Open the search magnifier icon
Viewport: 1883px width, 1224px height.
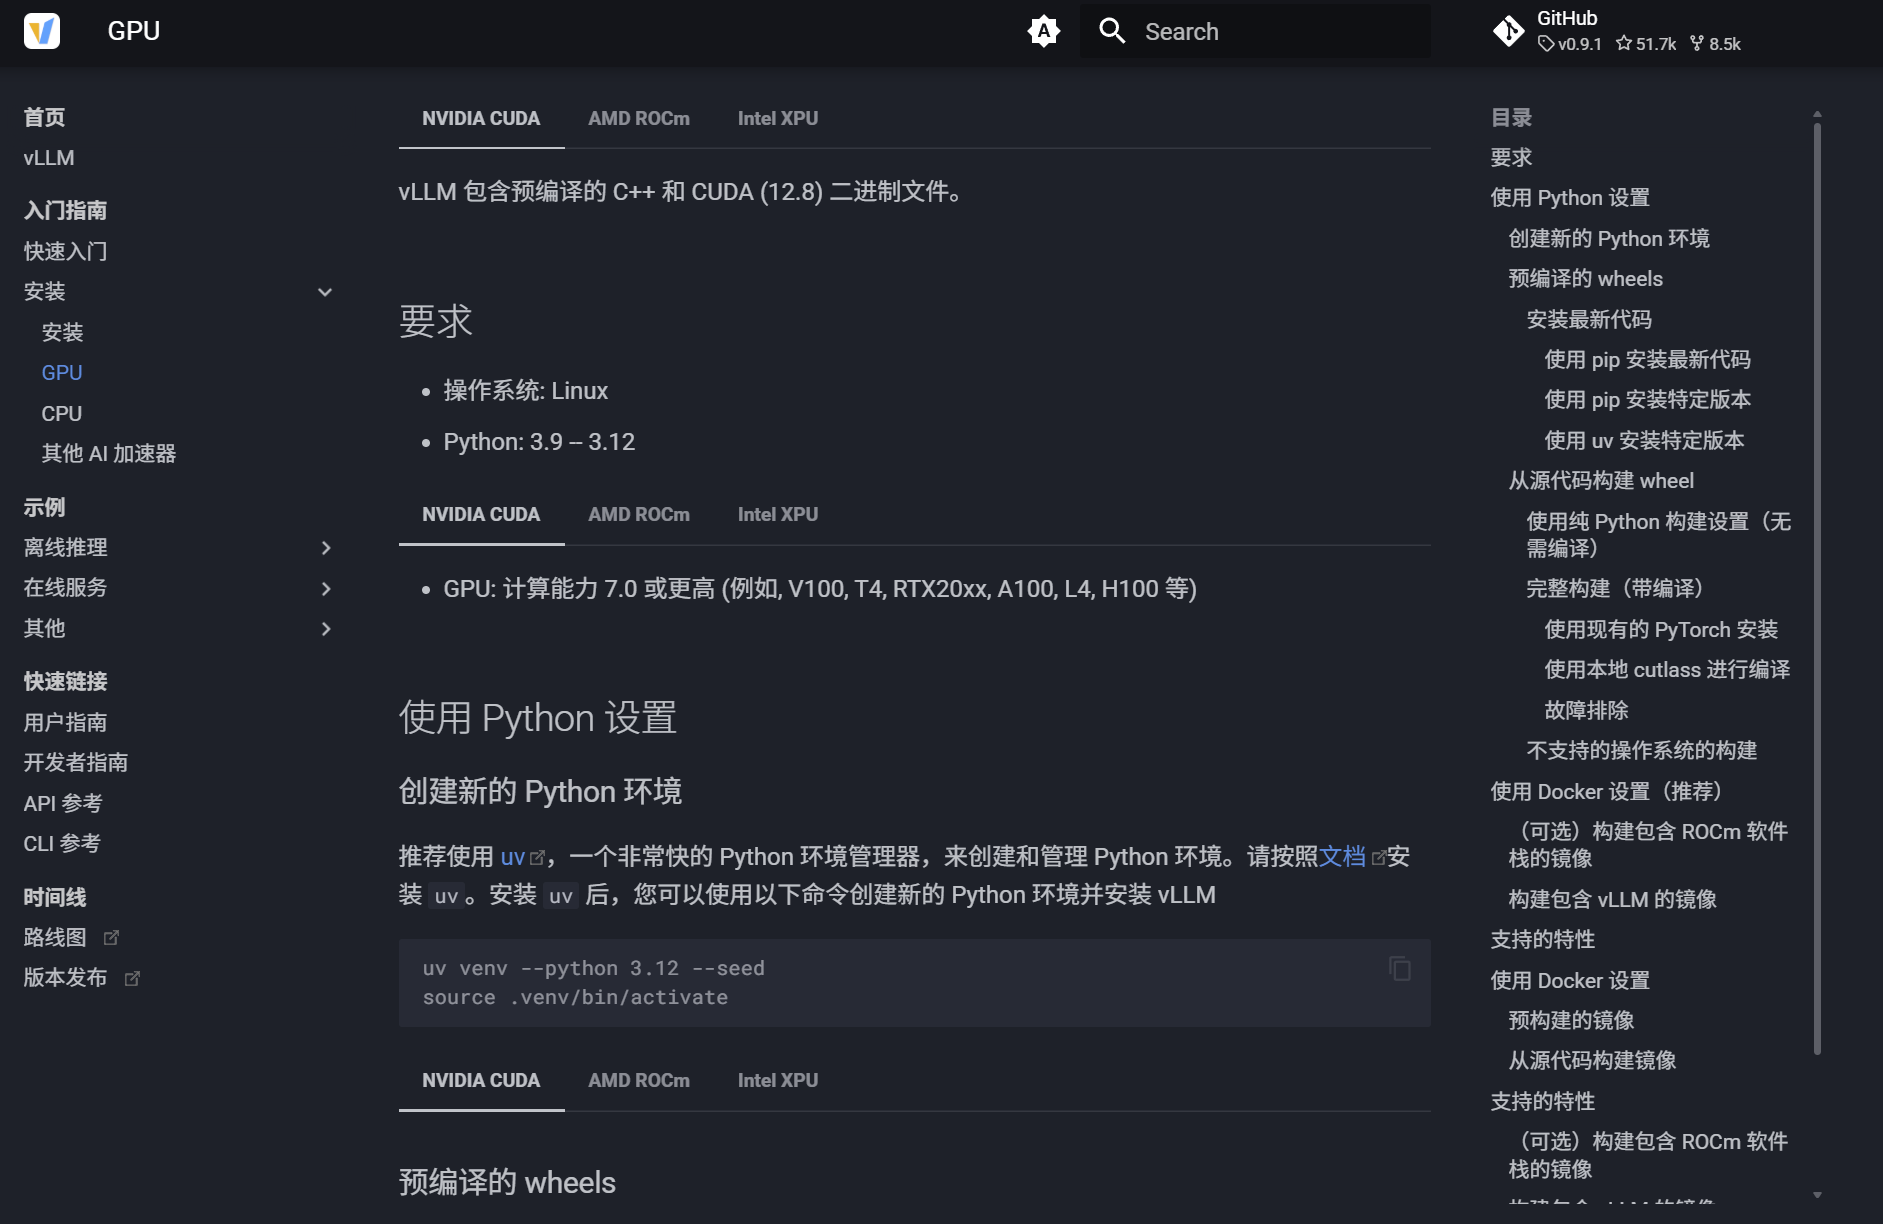coord(1112,31)
